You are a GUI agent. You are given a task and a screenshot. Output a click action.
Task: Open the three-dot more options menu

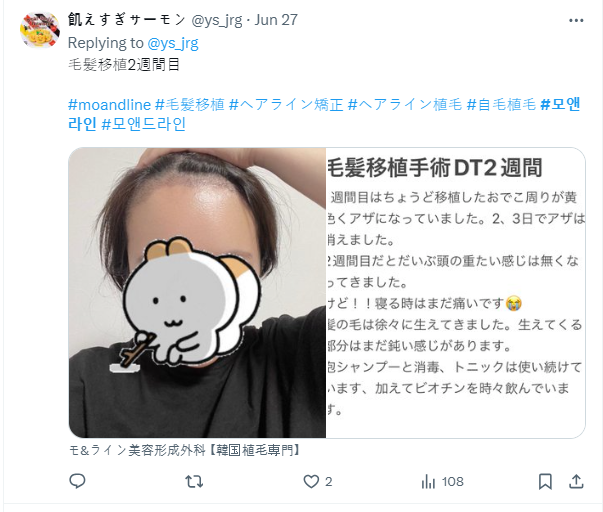(x=576, y=20)
